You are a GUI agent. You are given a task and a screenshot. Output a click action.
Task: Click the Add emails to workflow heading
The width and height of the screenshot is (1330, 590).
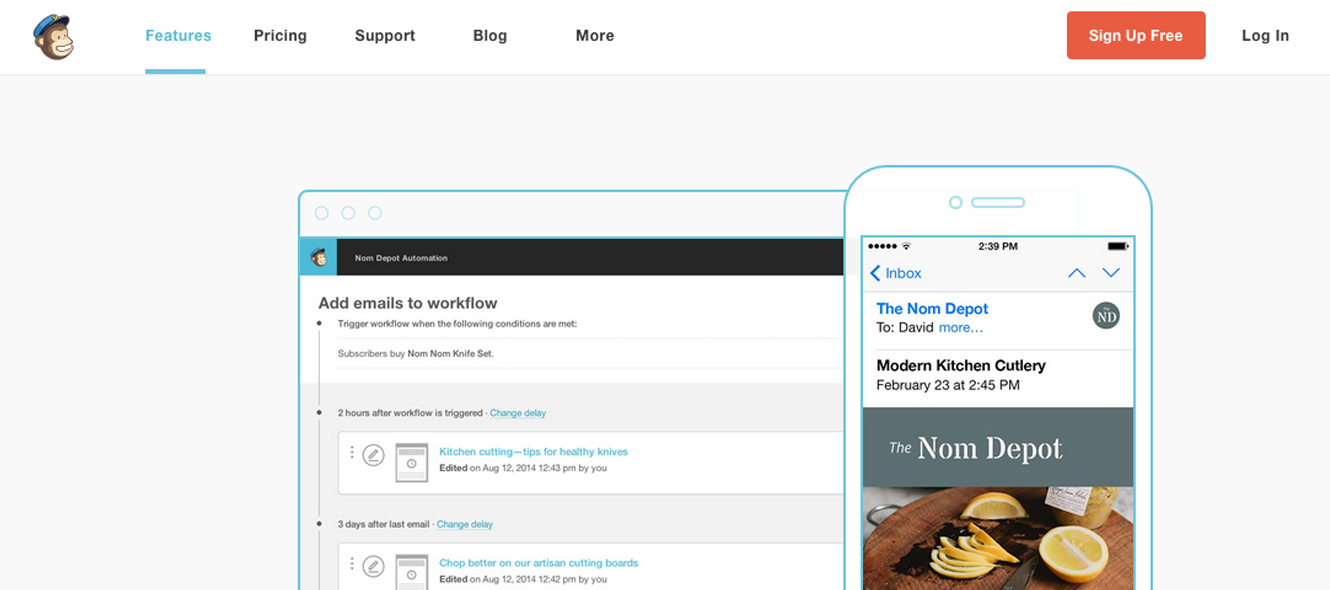(408, 303)
